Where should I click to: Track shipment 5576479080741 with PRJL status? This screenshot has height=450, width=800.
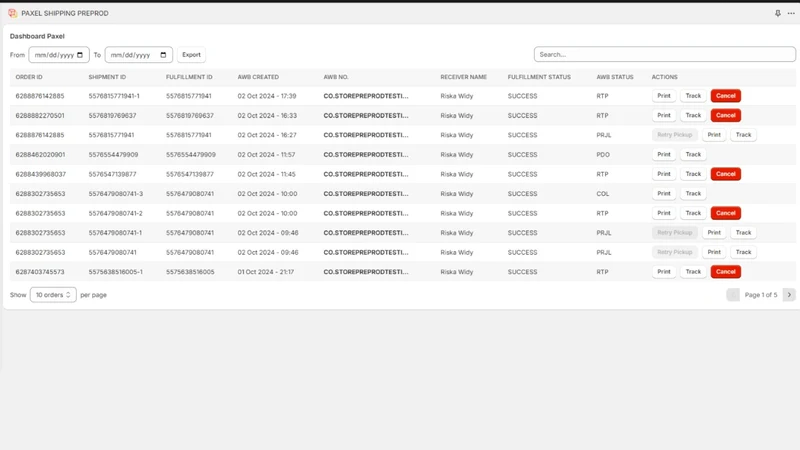pyautogui.click(x=743, y=252)
